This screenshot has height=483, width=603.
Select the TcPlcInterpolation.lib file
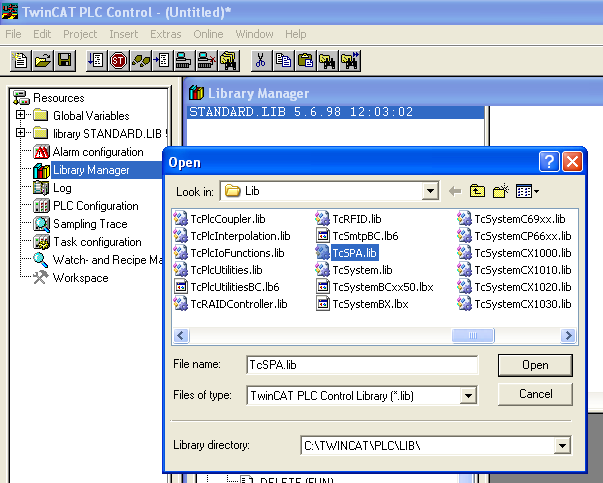pos(240,236)
